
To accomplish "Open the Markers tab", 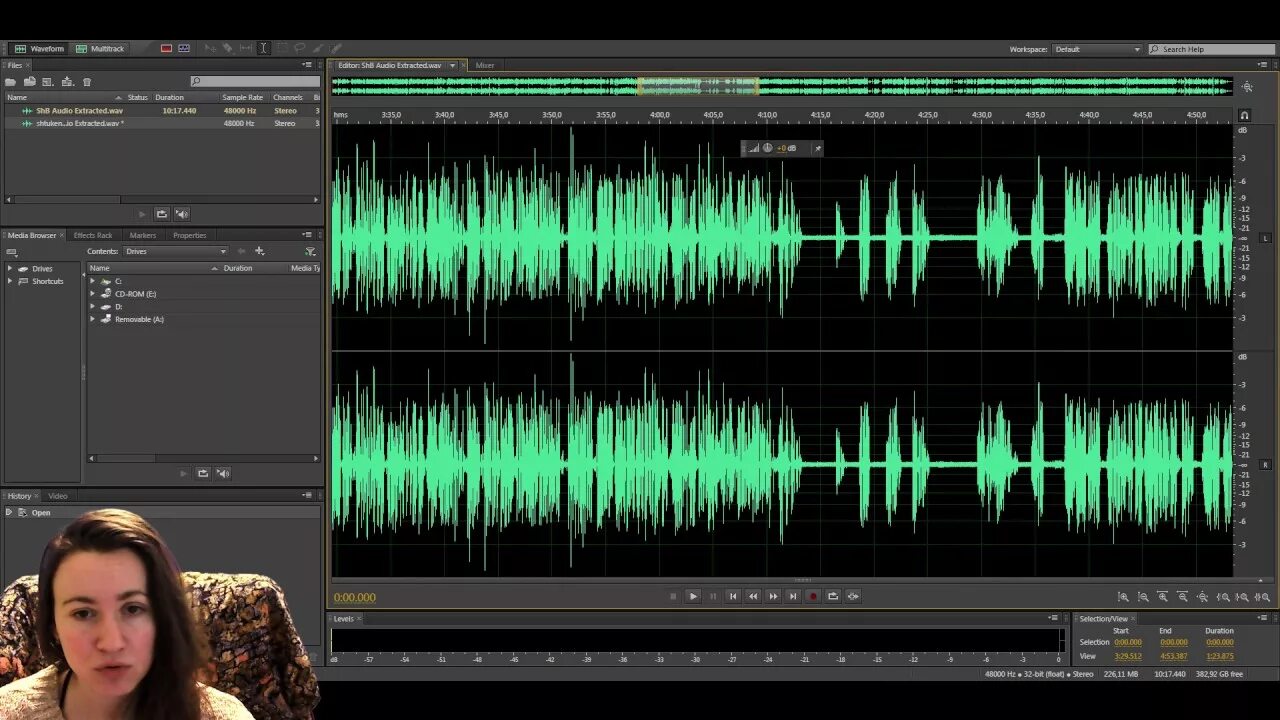I will (x=143, y=235).
